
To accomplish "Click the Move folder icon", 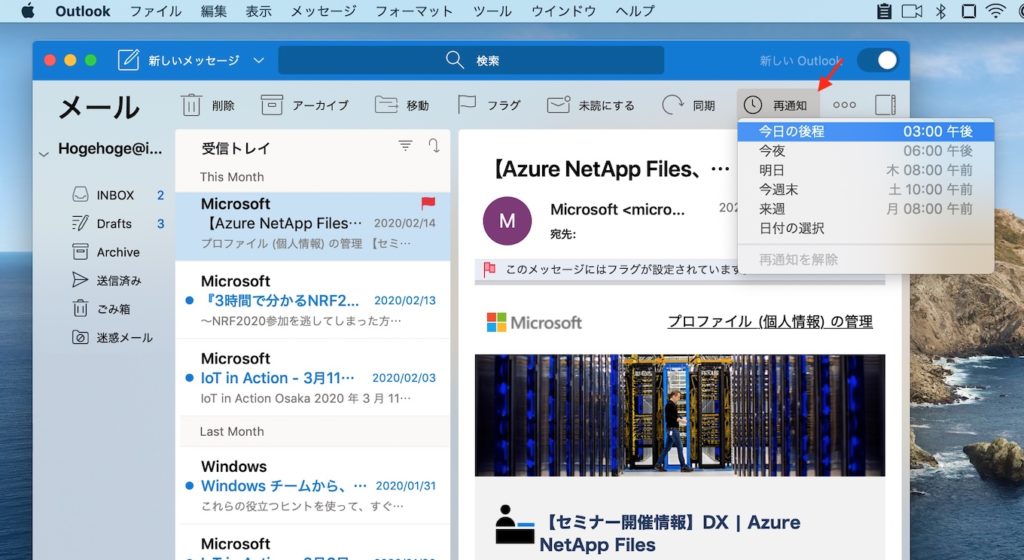I will click(386, 105).
